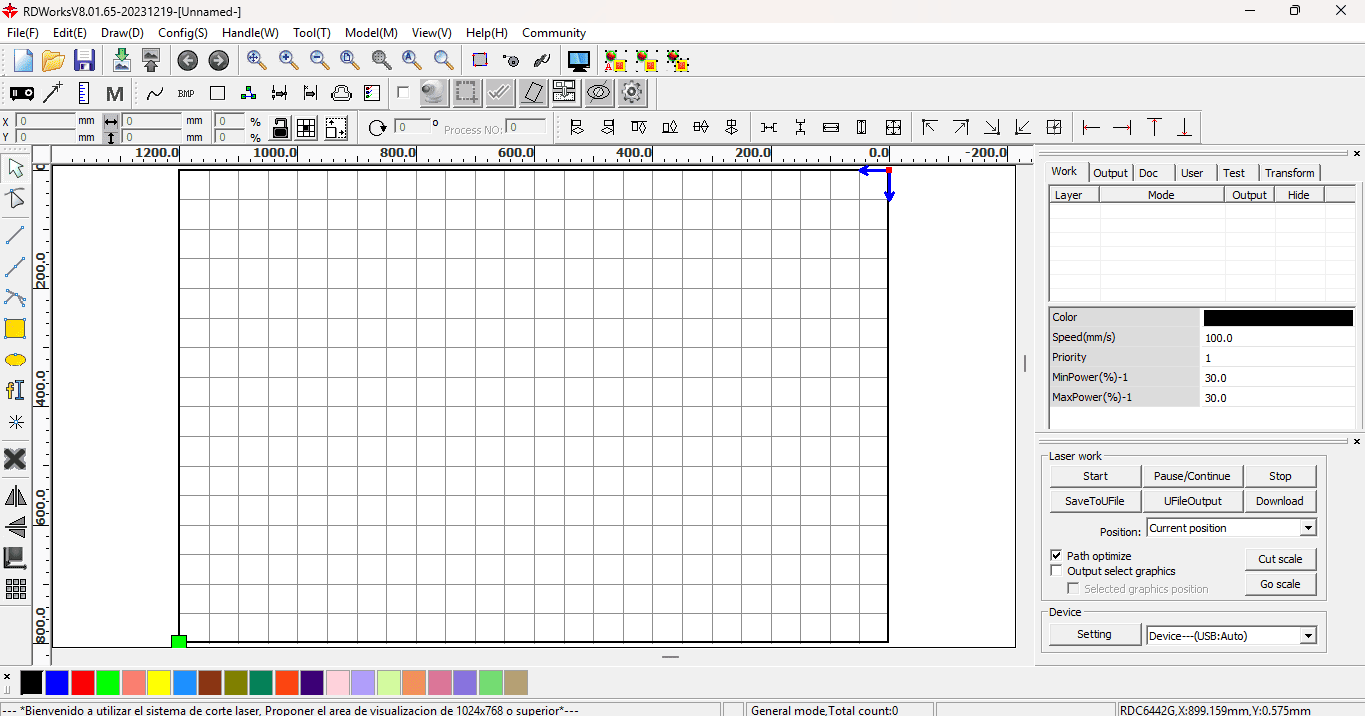
Task: Open the Draw menu
Action: coord(122,33)
